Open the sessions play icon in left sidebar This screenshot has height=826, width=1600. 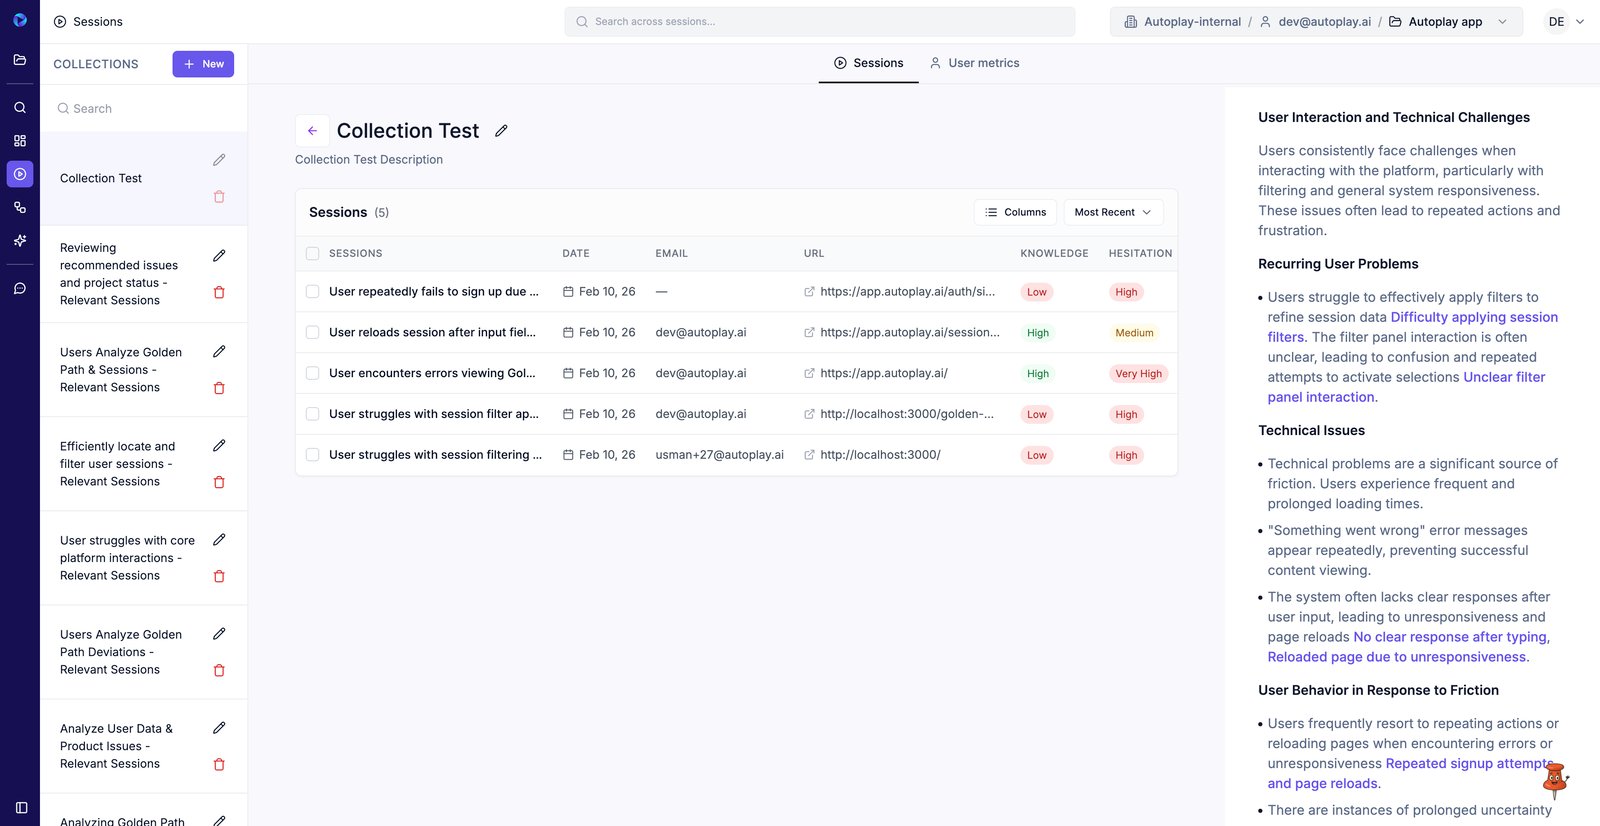(20, 174)
